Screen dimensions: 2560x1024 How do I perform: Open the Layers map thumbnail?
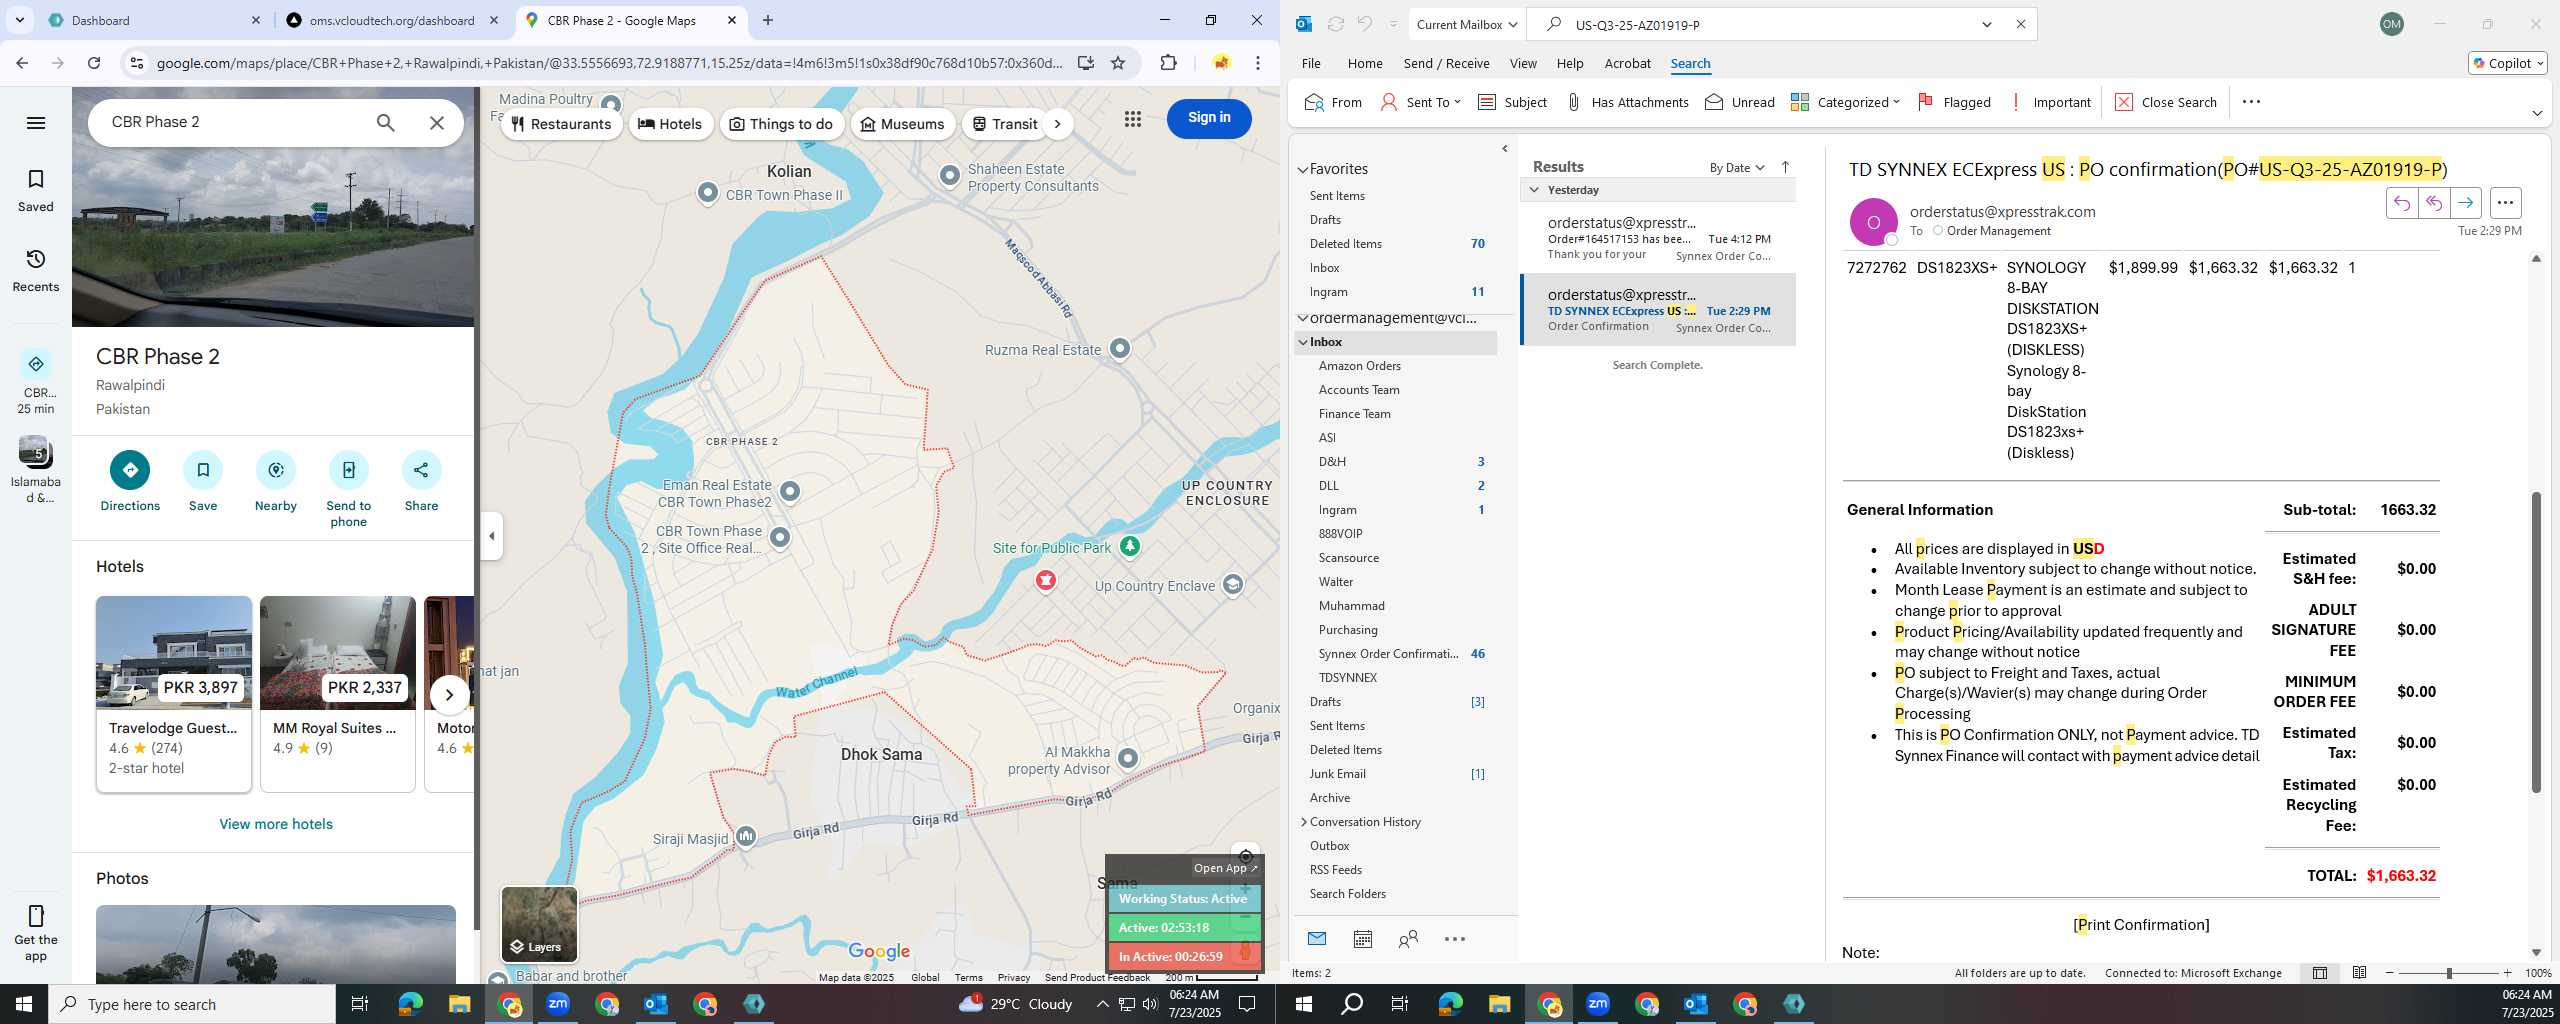click(539, 924)
